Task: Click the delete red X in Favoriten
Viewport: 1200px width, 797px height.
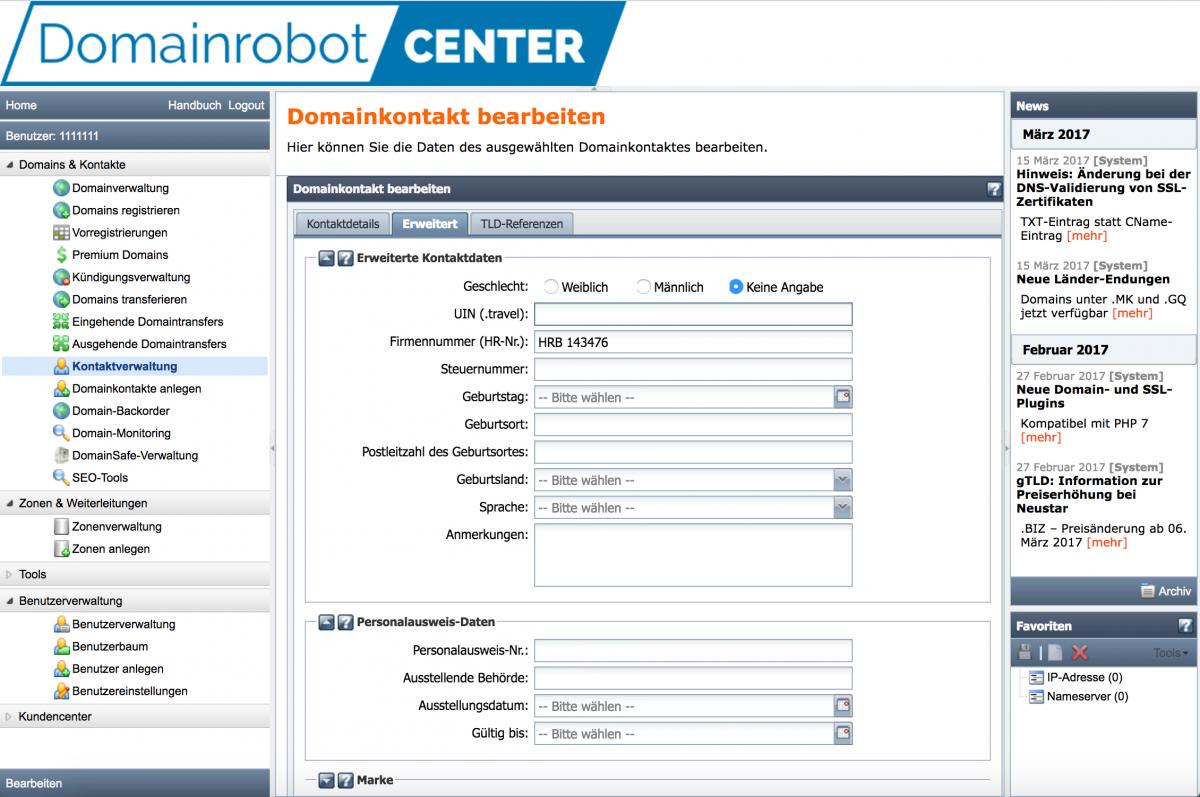Action: pos(1079,652)
